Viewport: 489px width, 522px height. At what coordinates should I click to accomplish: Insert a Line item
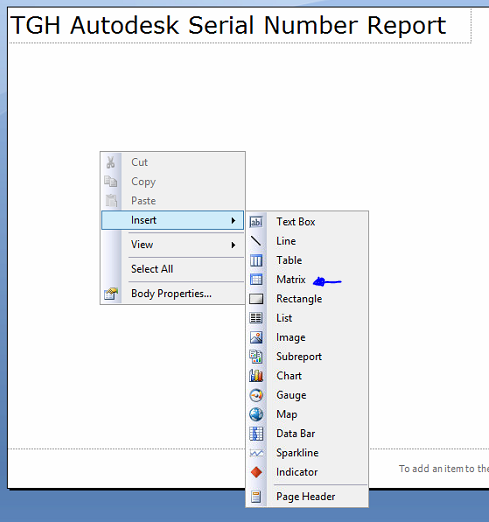tap(307, 241)
